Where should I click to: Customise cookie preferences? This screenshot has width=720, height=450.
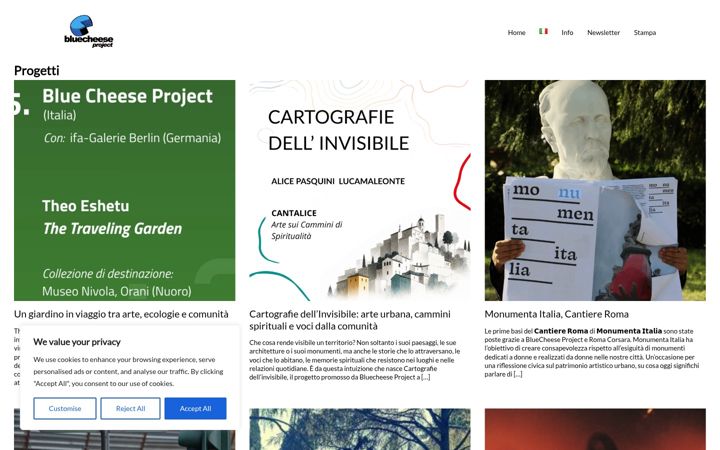65,408
